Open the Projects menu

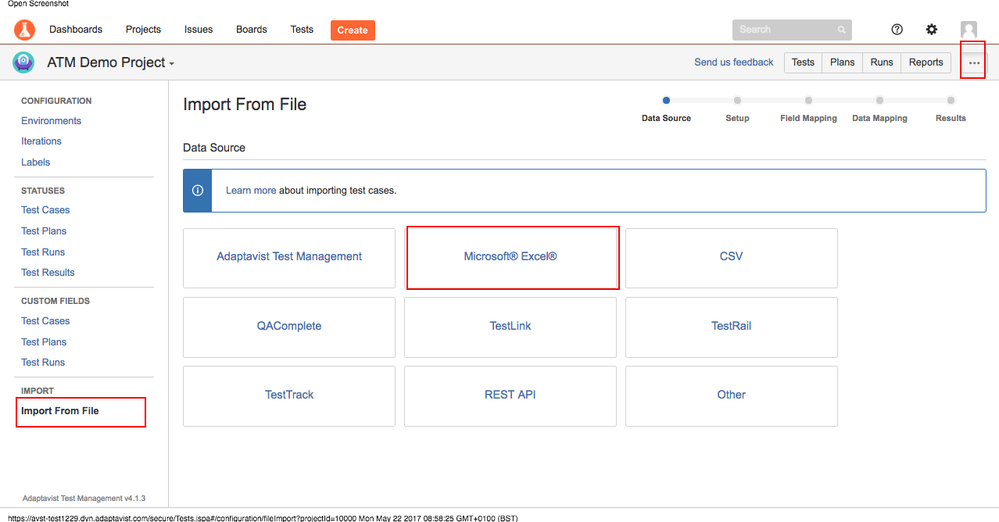coord(143,29)
